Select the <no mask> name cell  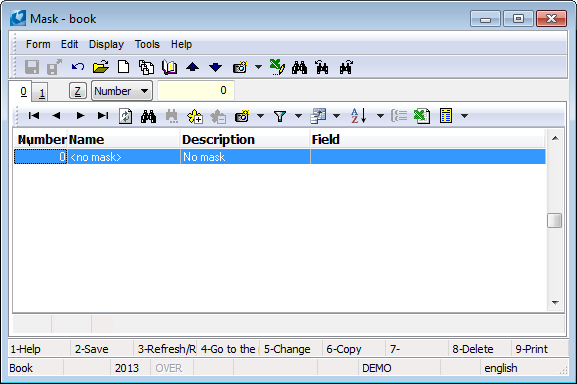124,157
